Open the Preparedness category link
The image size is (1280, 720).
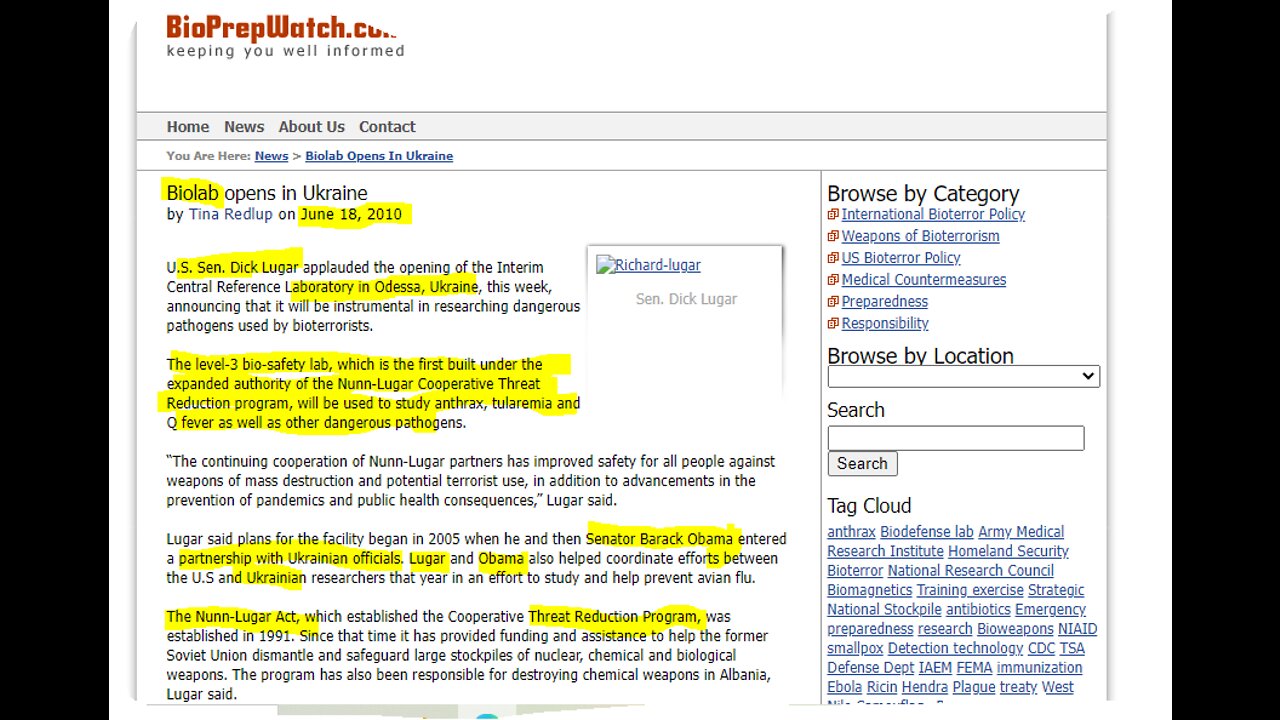pyautogui.click(x=884, y=302)
